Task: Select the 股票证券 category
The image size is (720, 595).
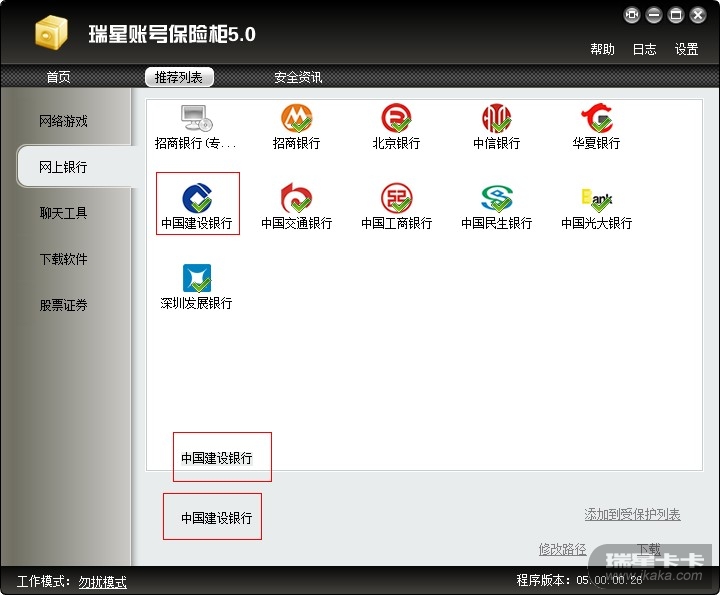Action: pos(63,305)
